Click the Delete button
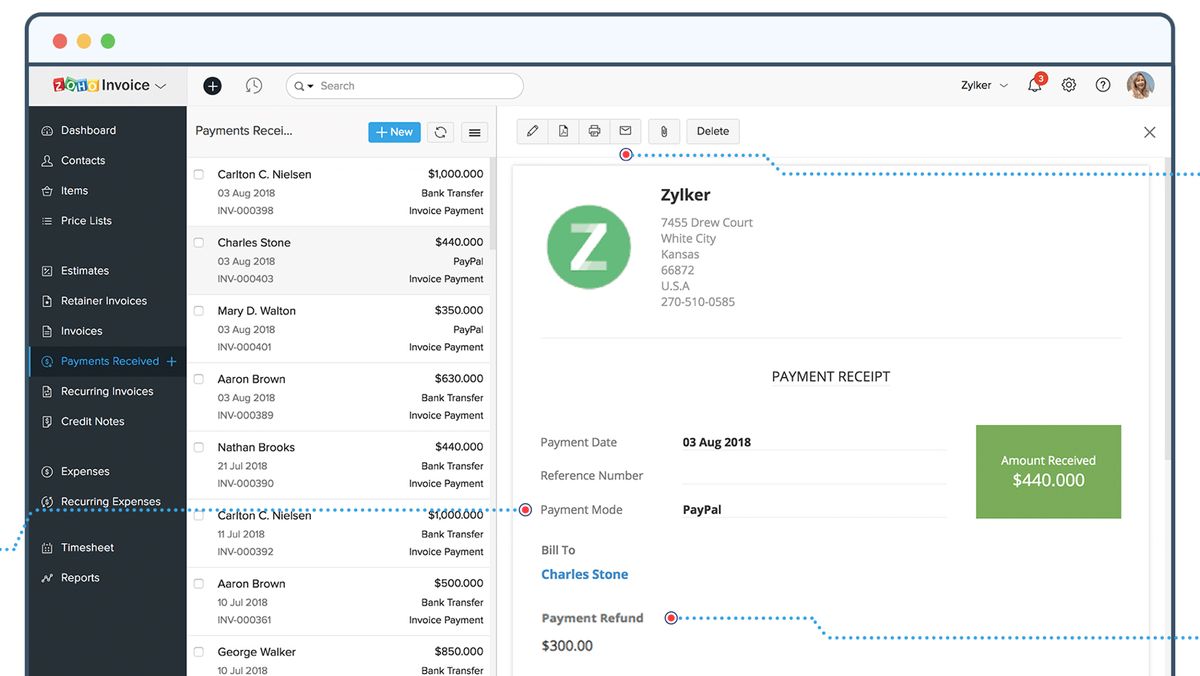 pos(713,131)
